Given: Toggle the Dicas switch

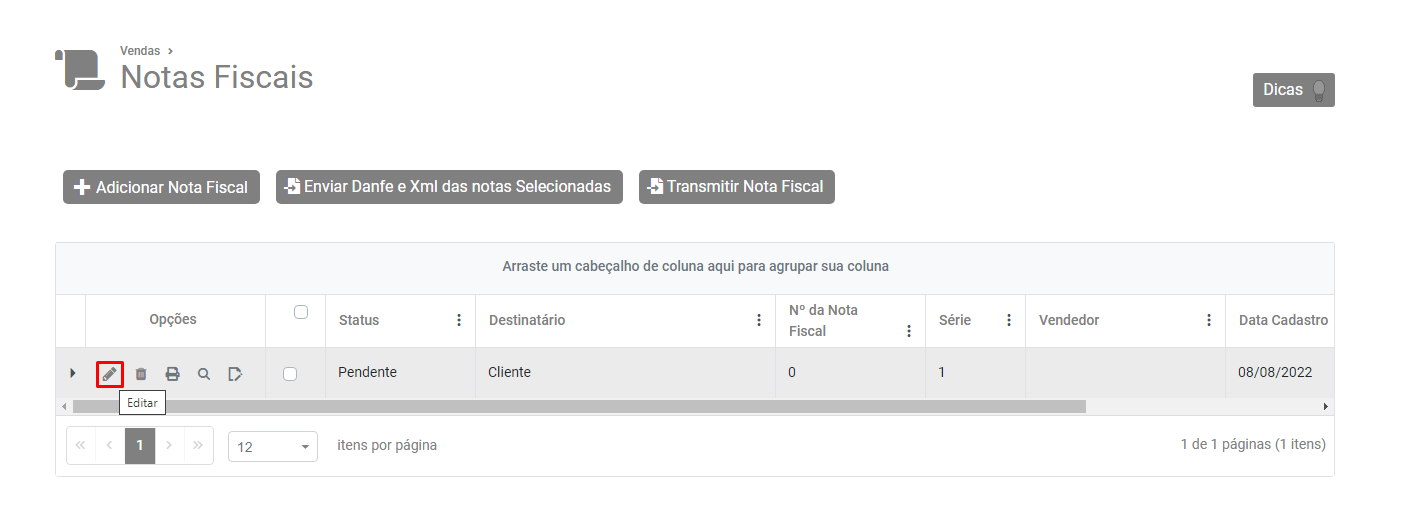Looking at the screenshot, I should point(1319,90).
